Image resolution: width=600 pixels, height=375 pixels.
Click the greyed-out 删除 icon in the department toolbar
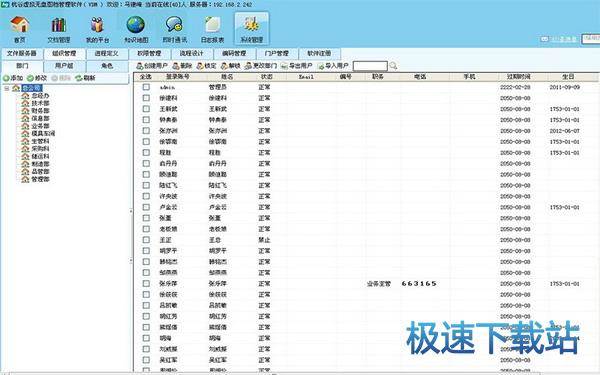[x=54, y=78]
